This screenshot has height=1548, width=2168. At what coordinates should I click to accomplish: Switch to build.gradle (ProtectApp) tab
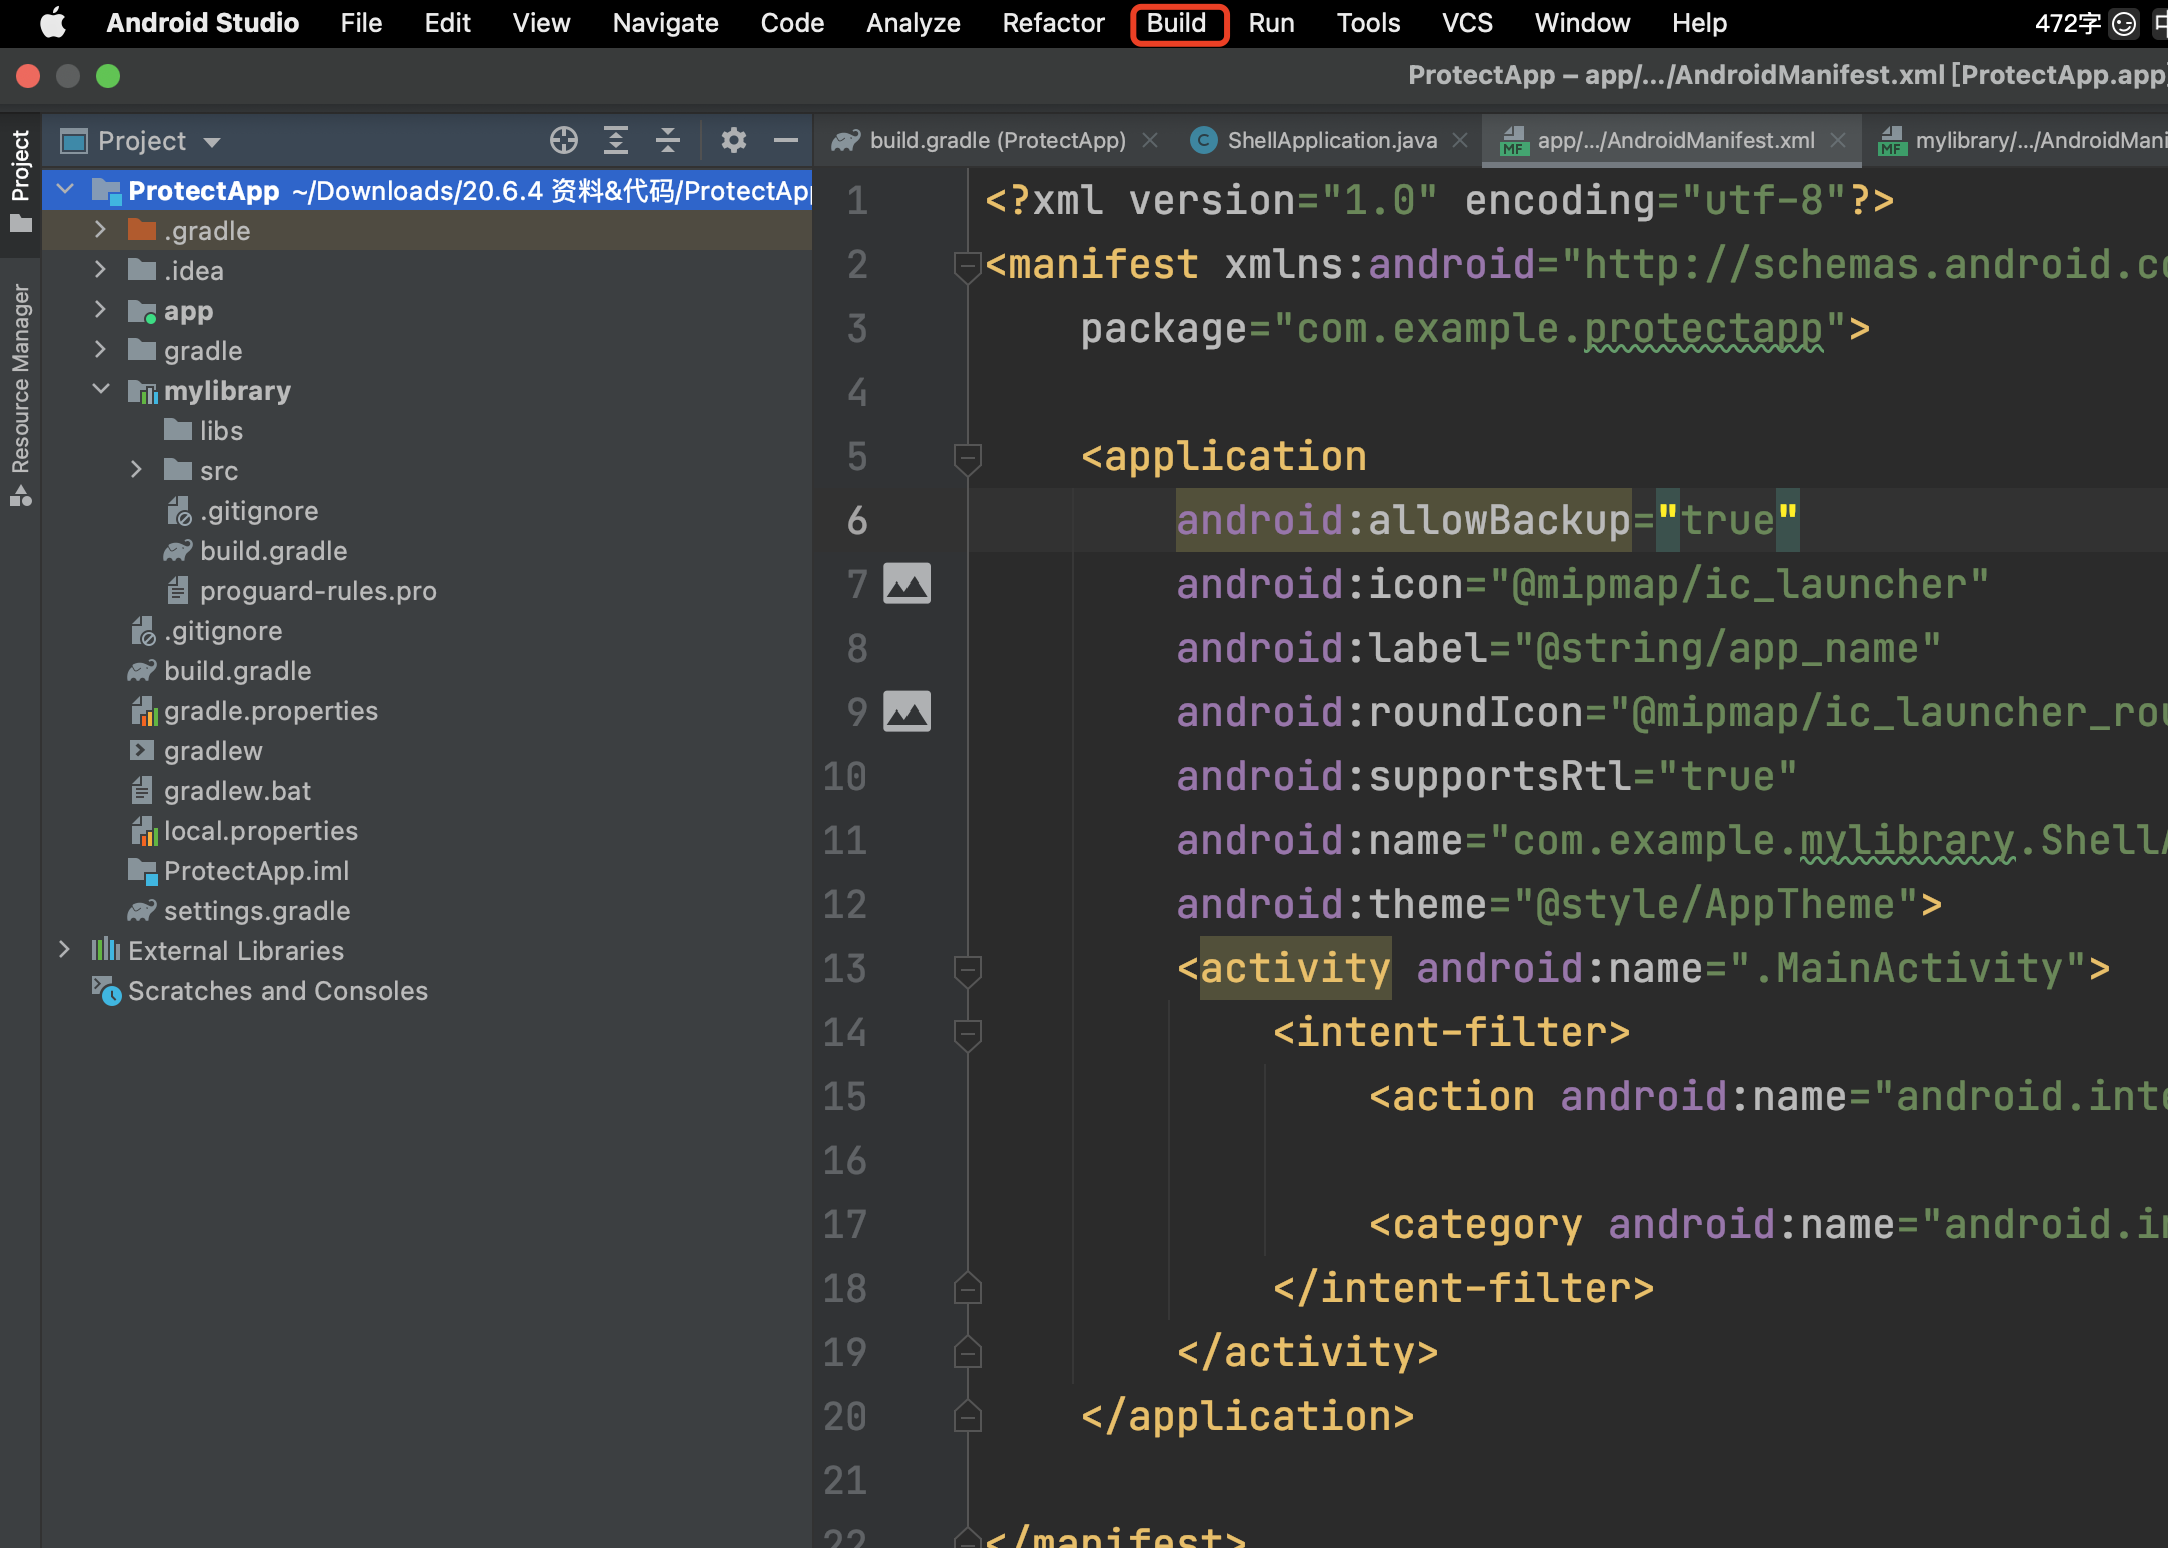[x=996, y=141]
